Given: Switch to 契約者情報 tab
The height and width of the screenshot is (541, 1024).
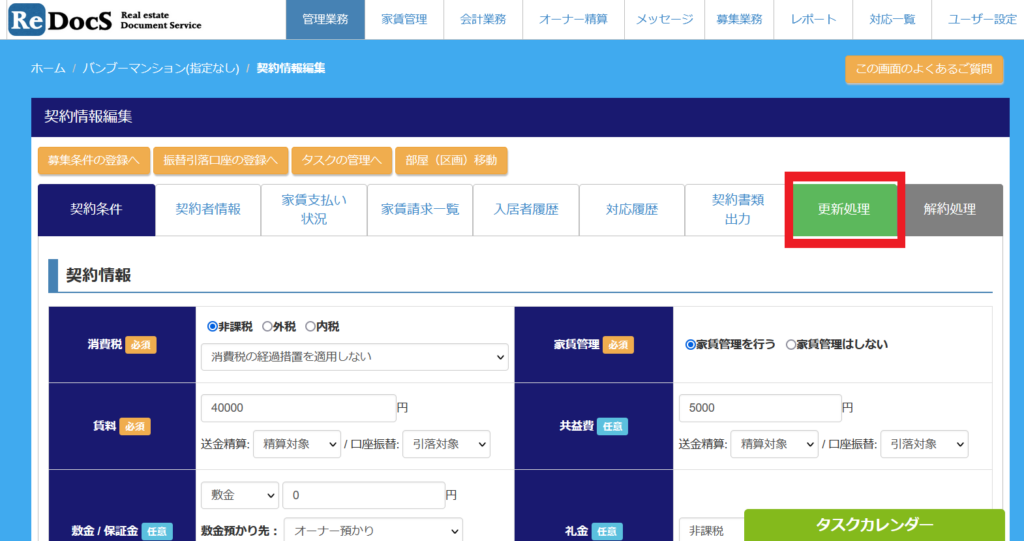Looking at the screenshot, I should coord(208,210).
